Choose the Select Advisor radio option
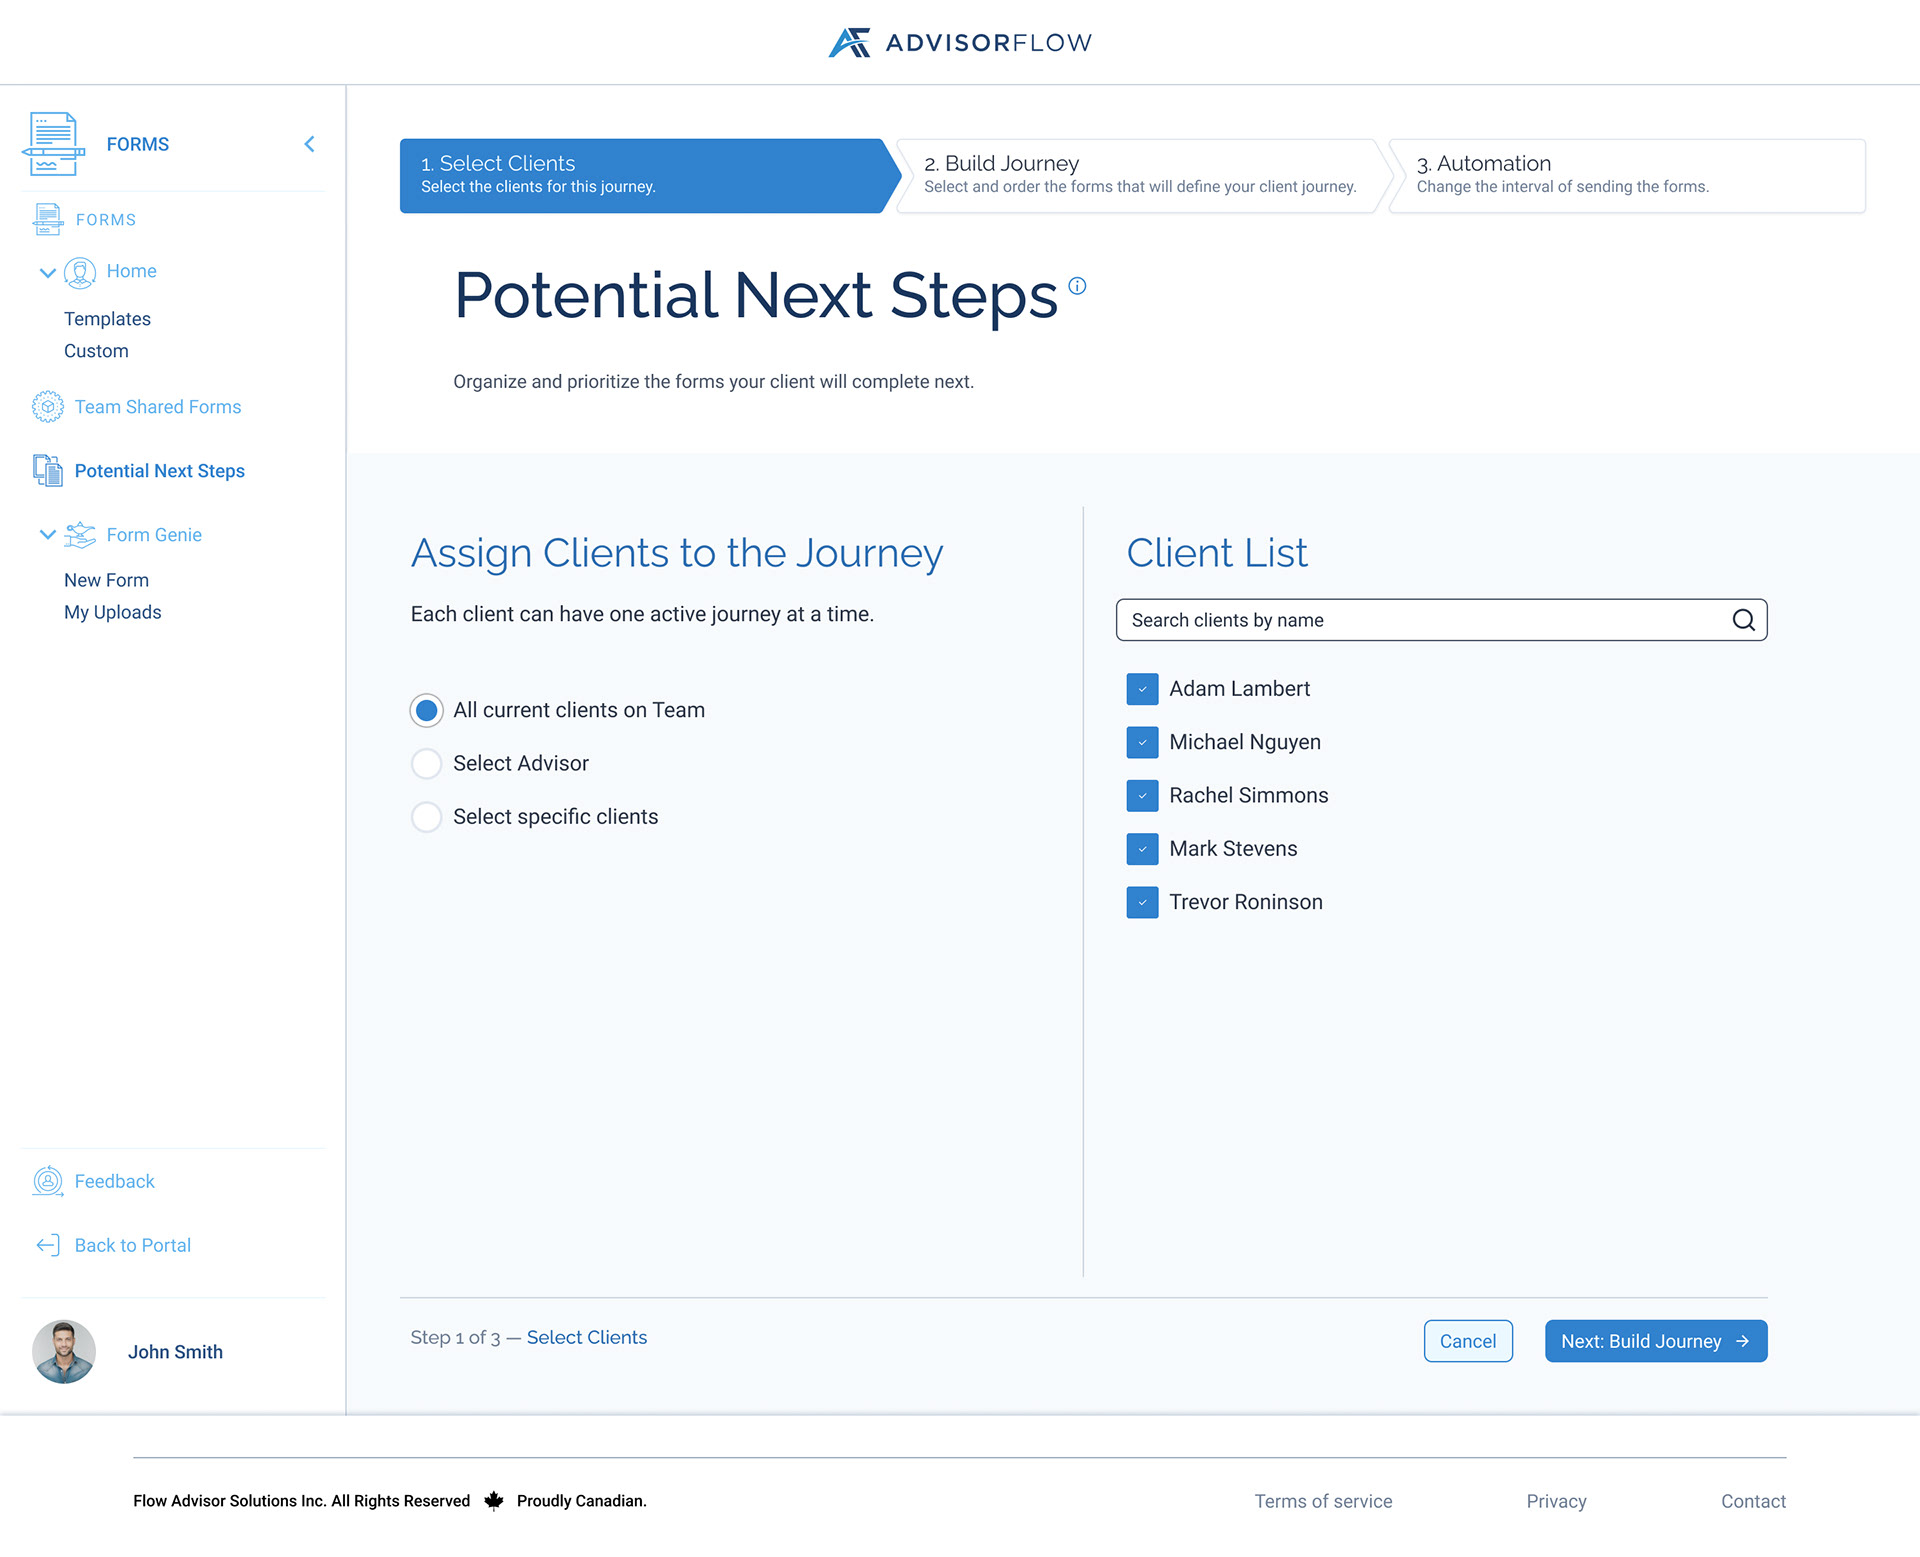The width and height of the screenshot is (1920, 1557). (x=427, y=764)
